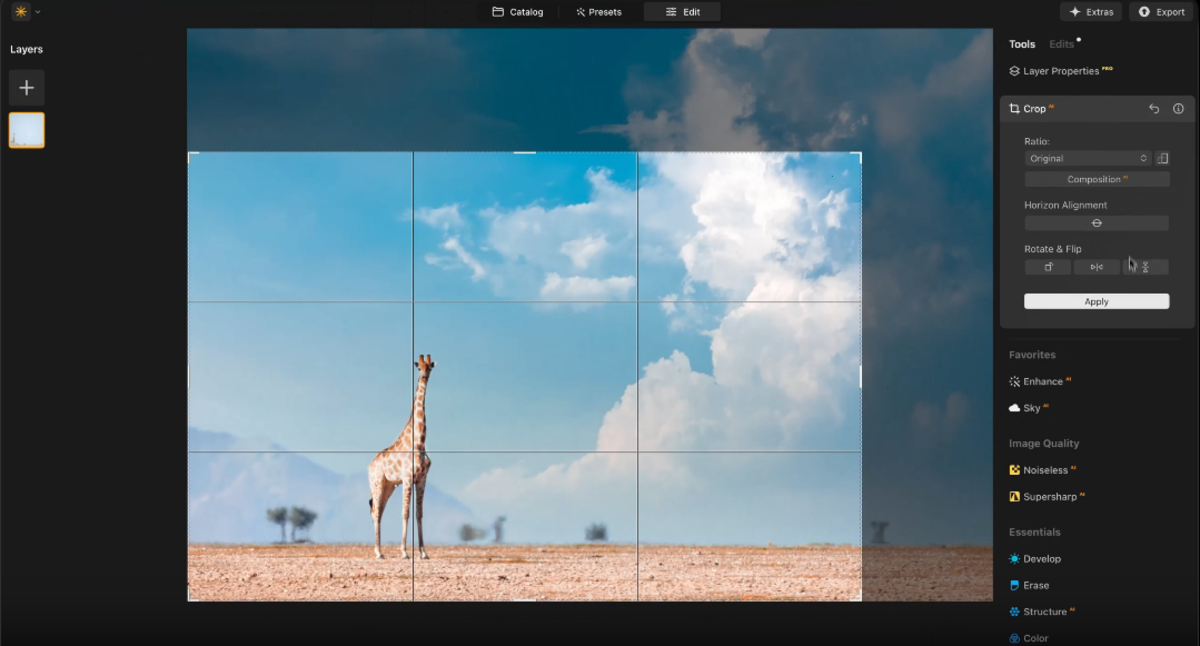Toggle the crop ratio orientation
This screenshot has width=1200, height=646.
coord(1163,158)
